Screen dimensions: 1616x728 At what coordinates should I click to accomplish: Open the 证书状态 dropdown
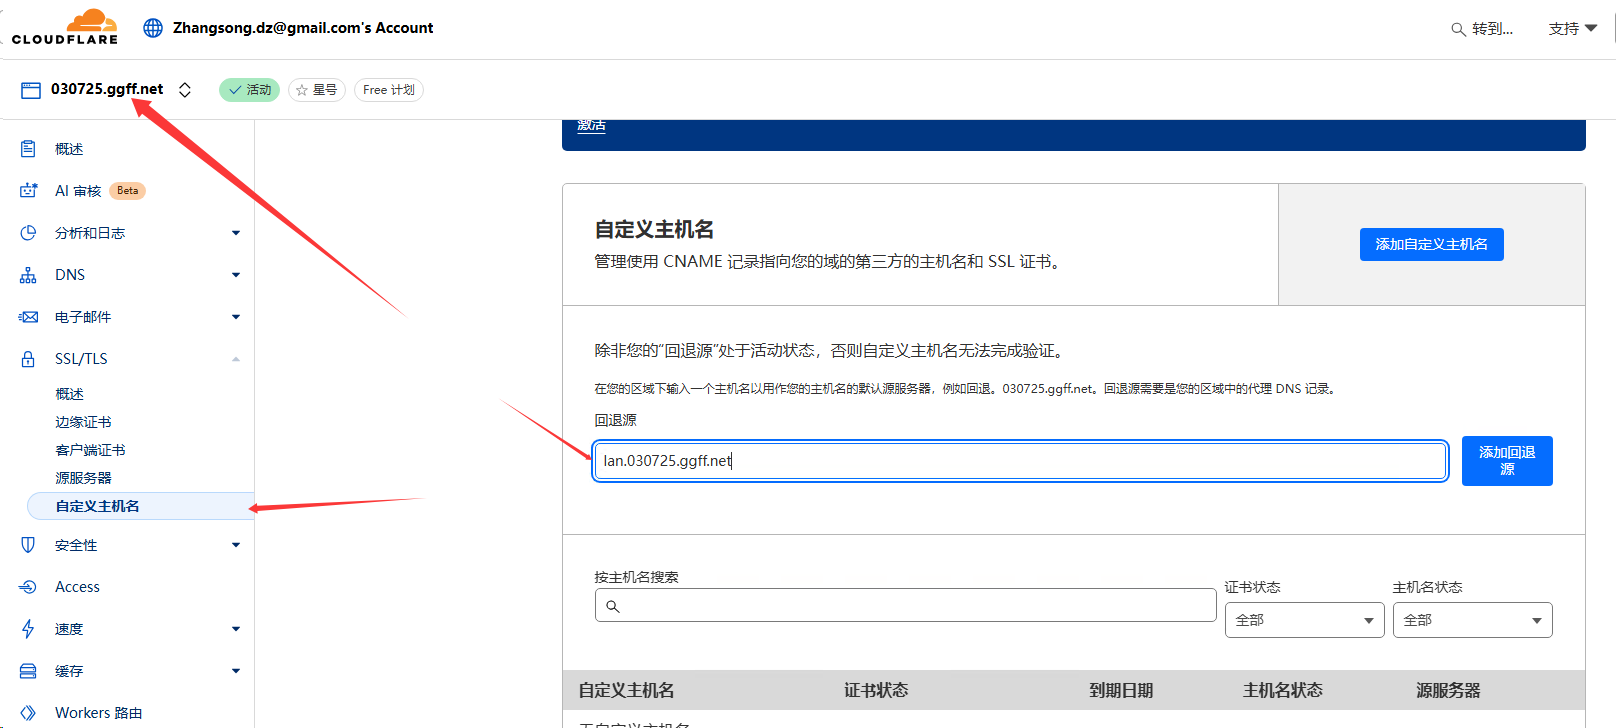[1304, 620]
